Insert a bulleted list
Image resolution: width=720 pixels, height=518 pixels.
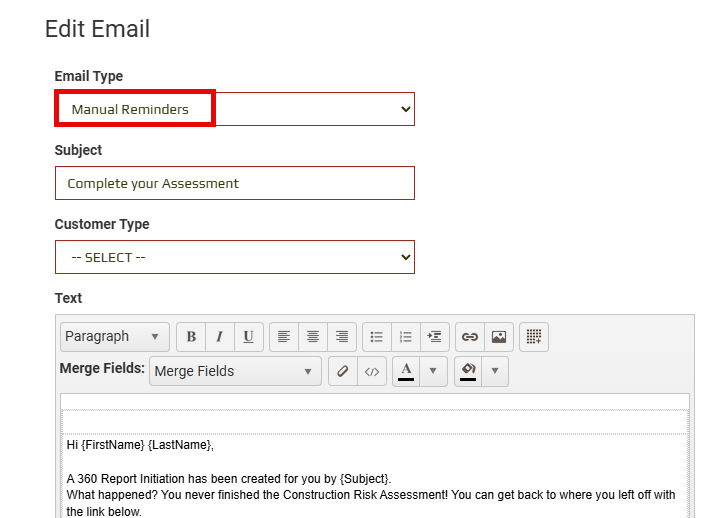click(376, 337)
